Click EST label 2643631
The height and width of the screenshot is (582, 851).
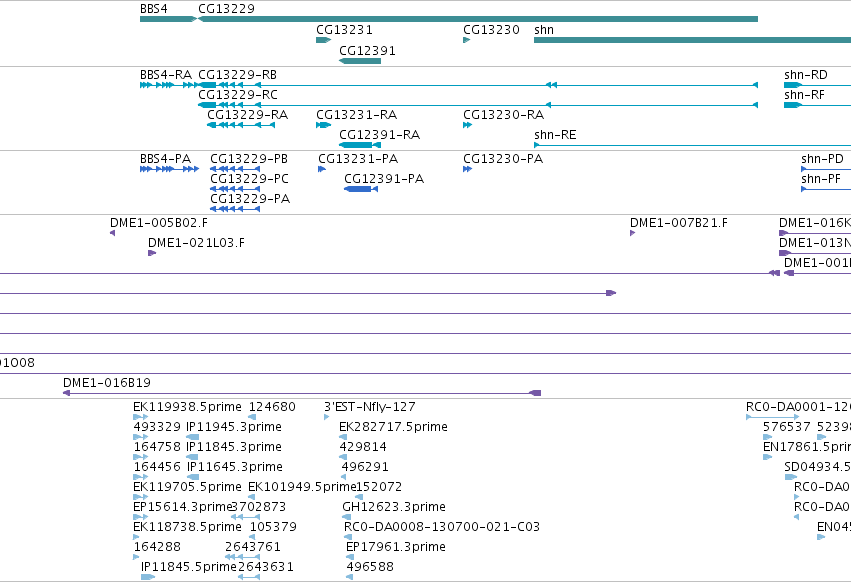pos(266,568)
